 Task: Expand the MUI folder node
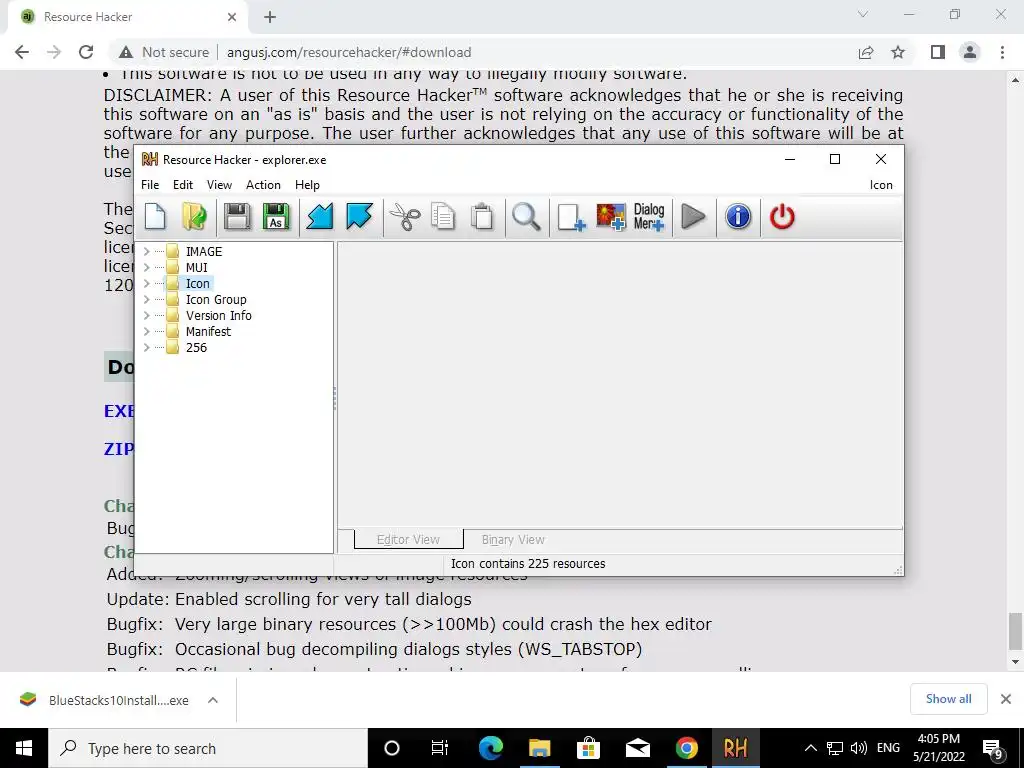146,267
